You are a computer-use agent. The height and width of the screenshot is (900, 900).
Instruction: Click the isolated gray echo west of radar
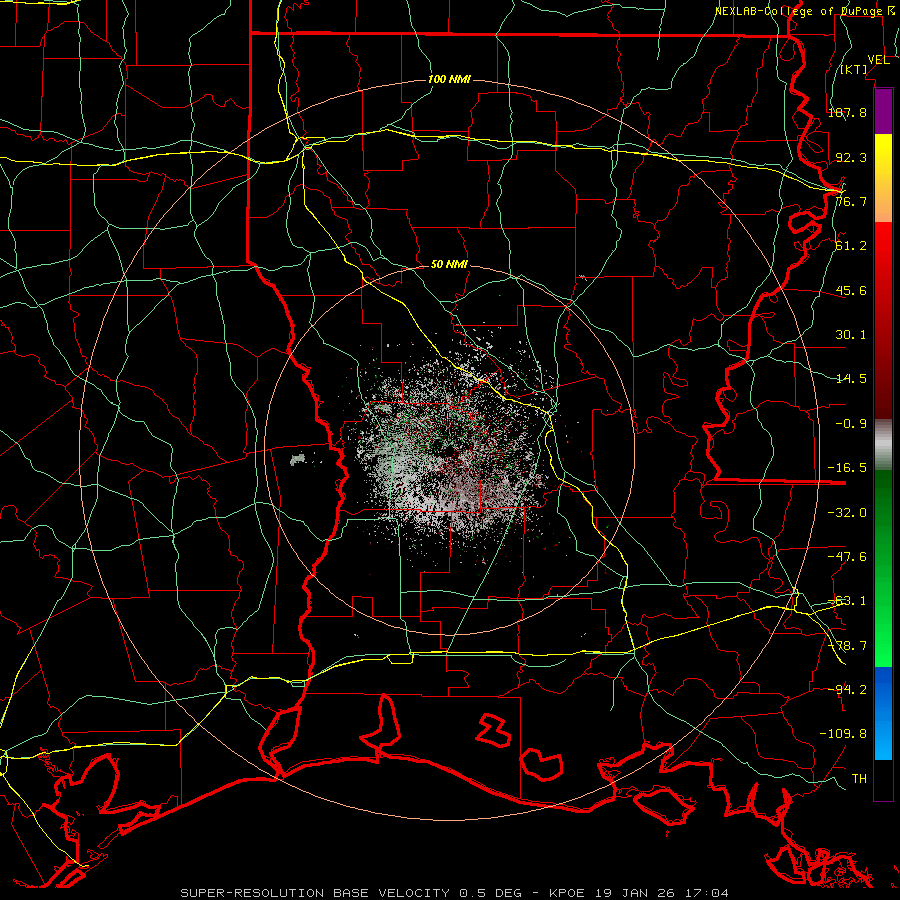pyautogui.click(x=297, y=459)
